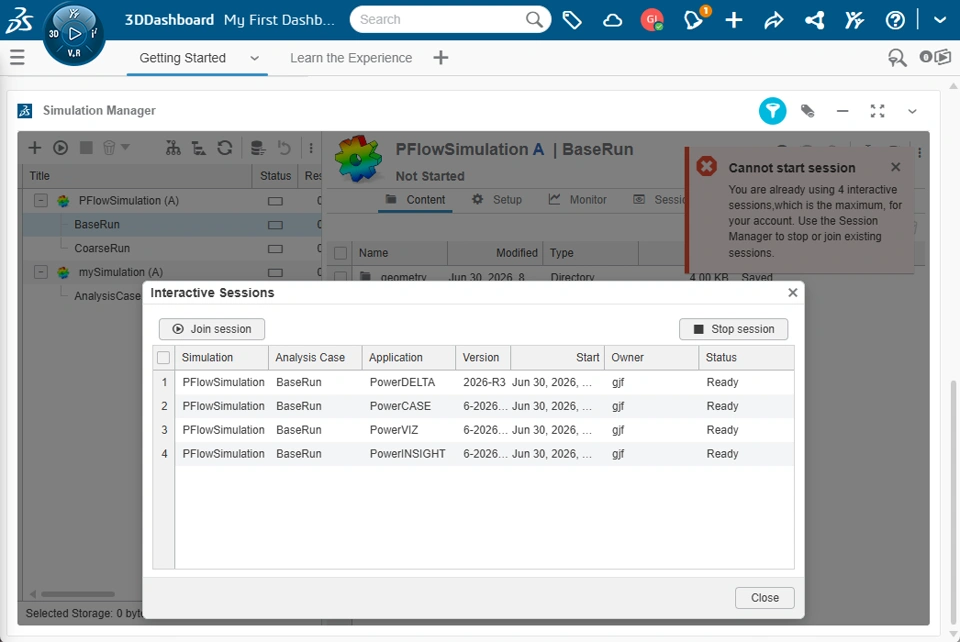The image size is (960, 642).
Task: Collapse the mySimulation (A) tree node
Action: [40, 272]
